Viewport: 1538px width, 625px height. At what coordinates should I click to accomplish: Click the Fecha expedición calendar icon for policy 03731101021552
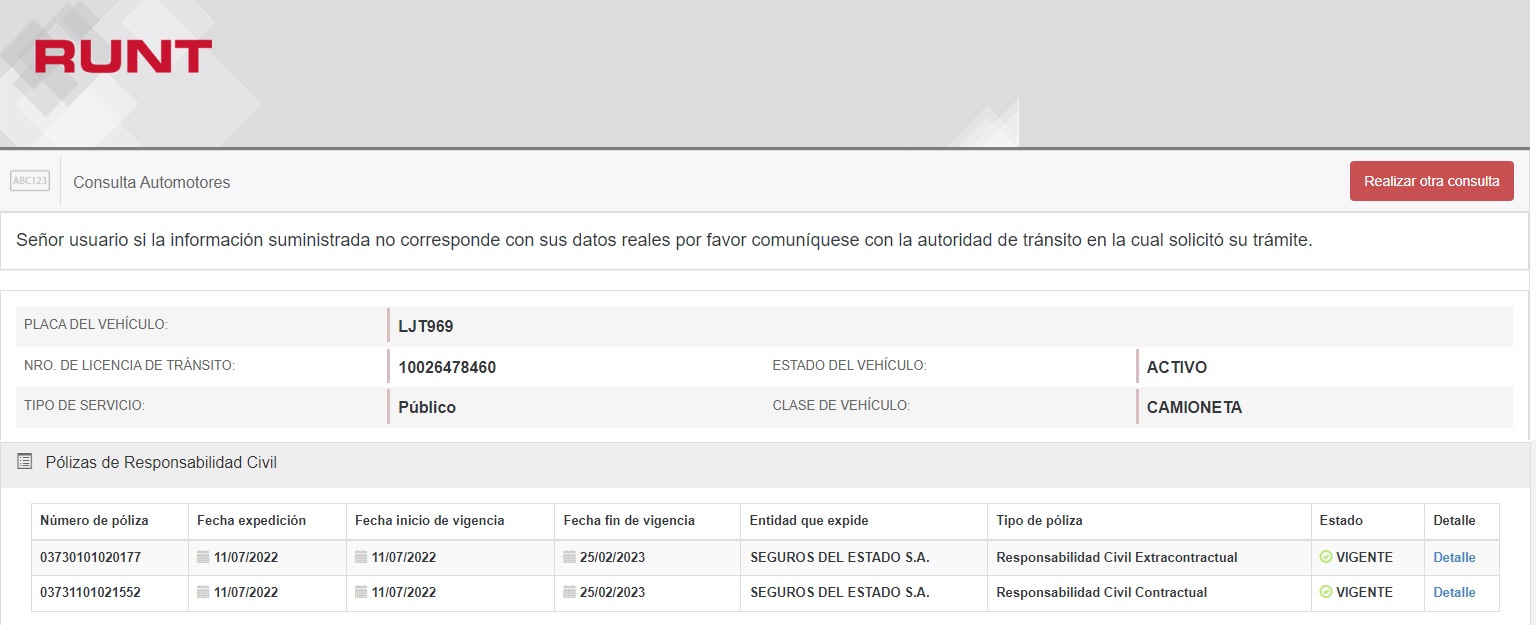point(203,592)
